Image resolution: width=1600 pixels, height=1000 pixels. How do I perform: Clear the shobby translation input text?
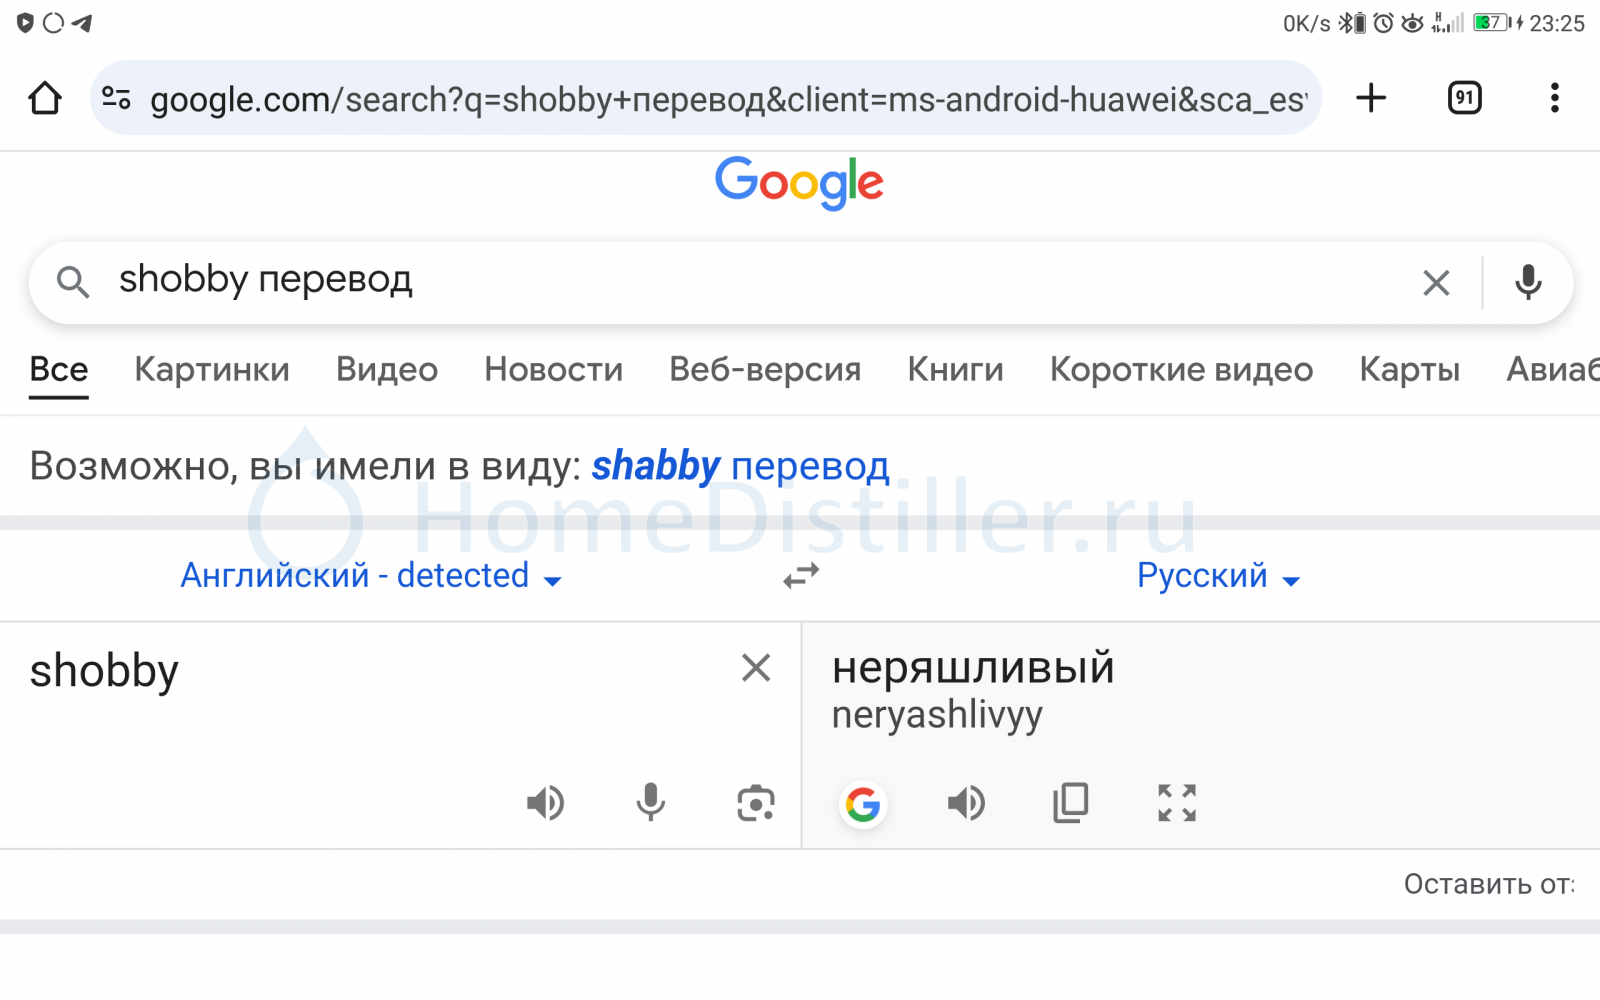coord(756,667)
